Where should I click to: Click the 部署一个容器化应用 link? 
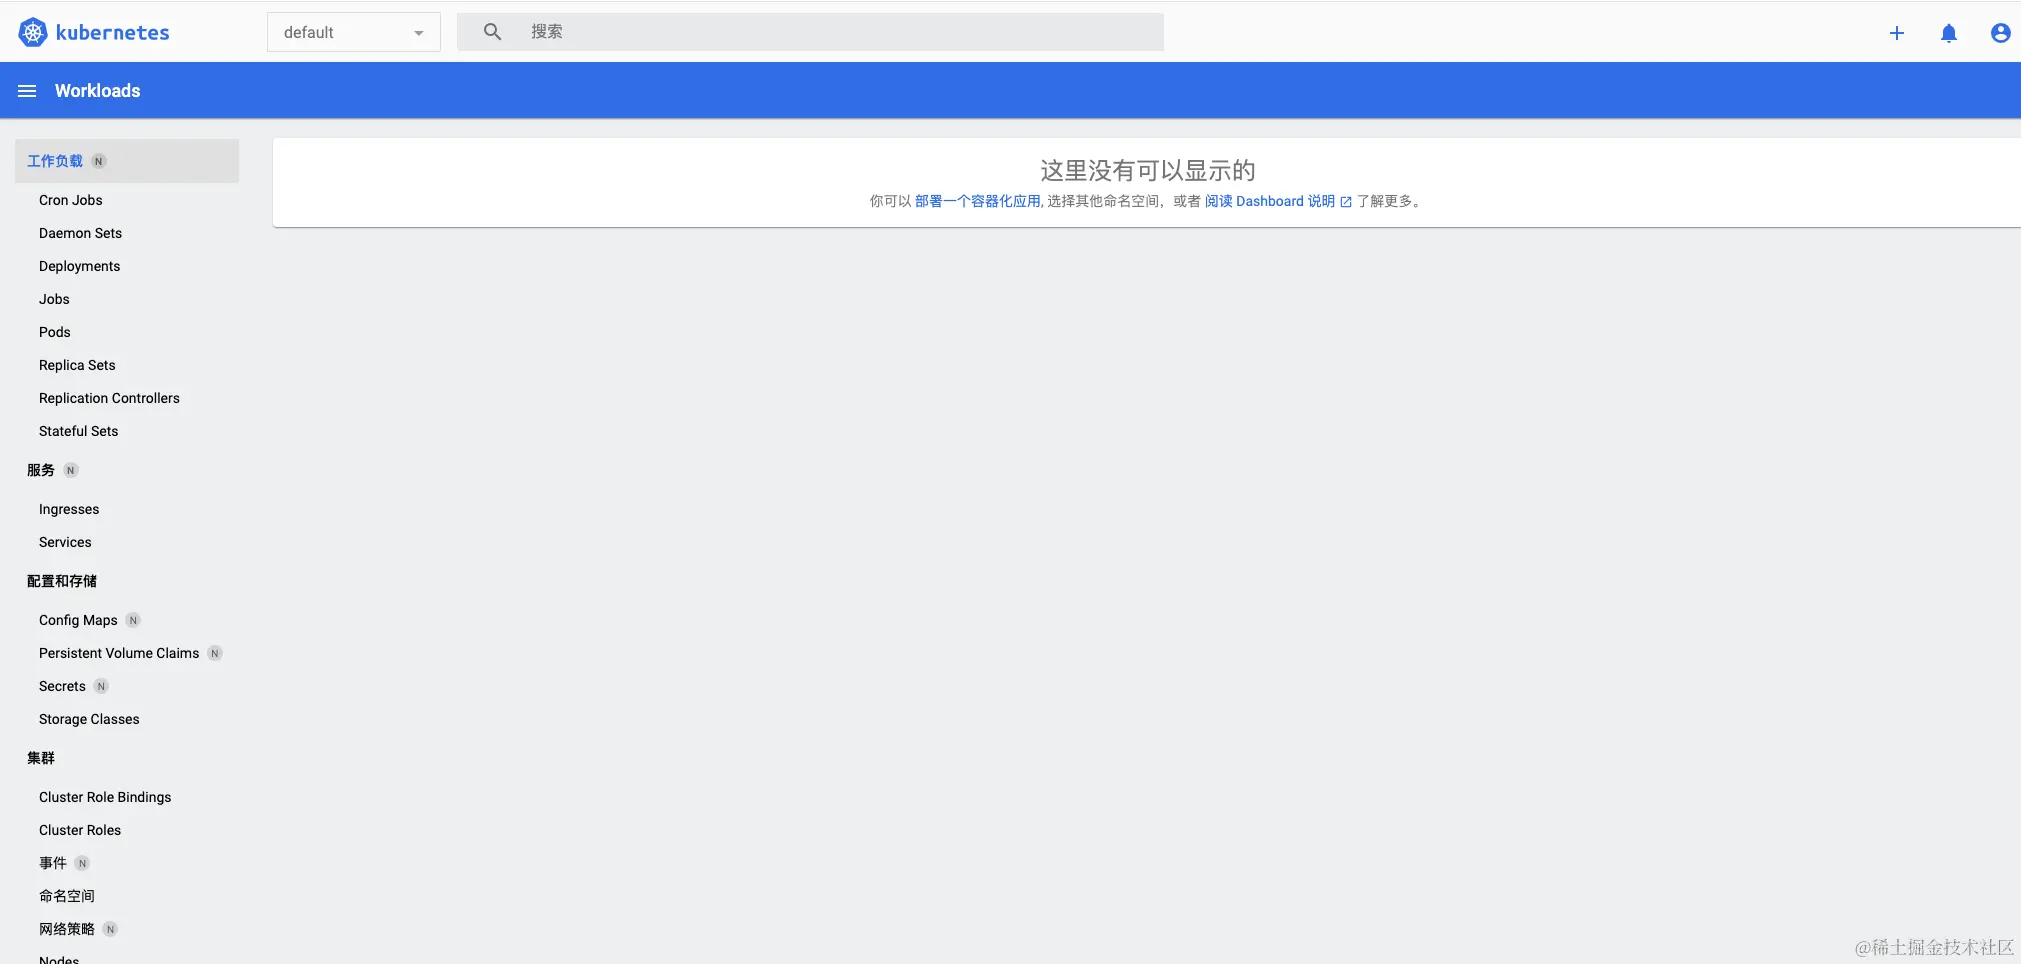[x=977, y=201]
